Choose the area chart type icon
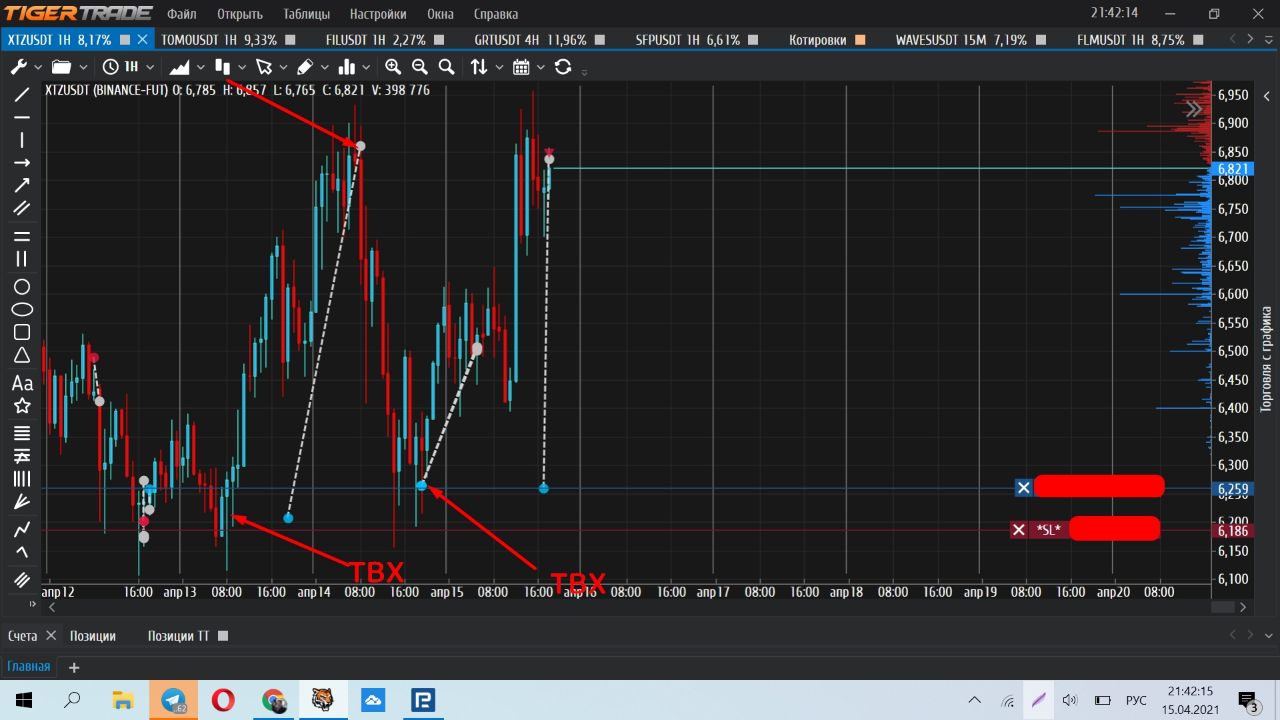The width and height of the screenshot is (1280, 720). click(180, 67)
